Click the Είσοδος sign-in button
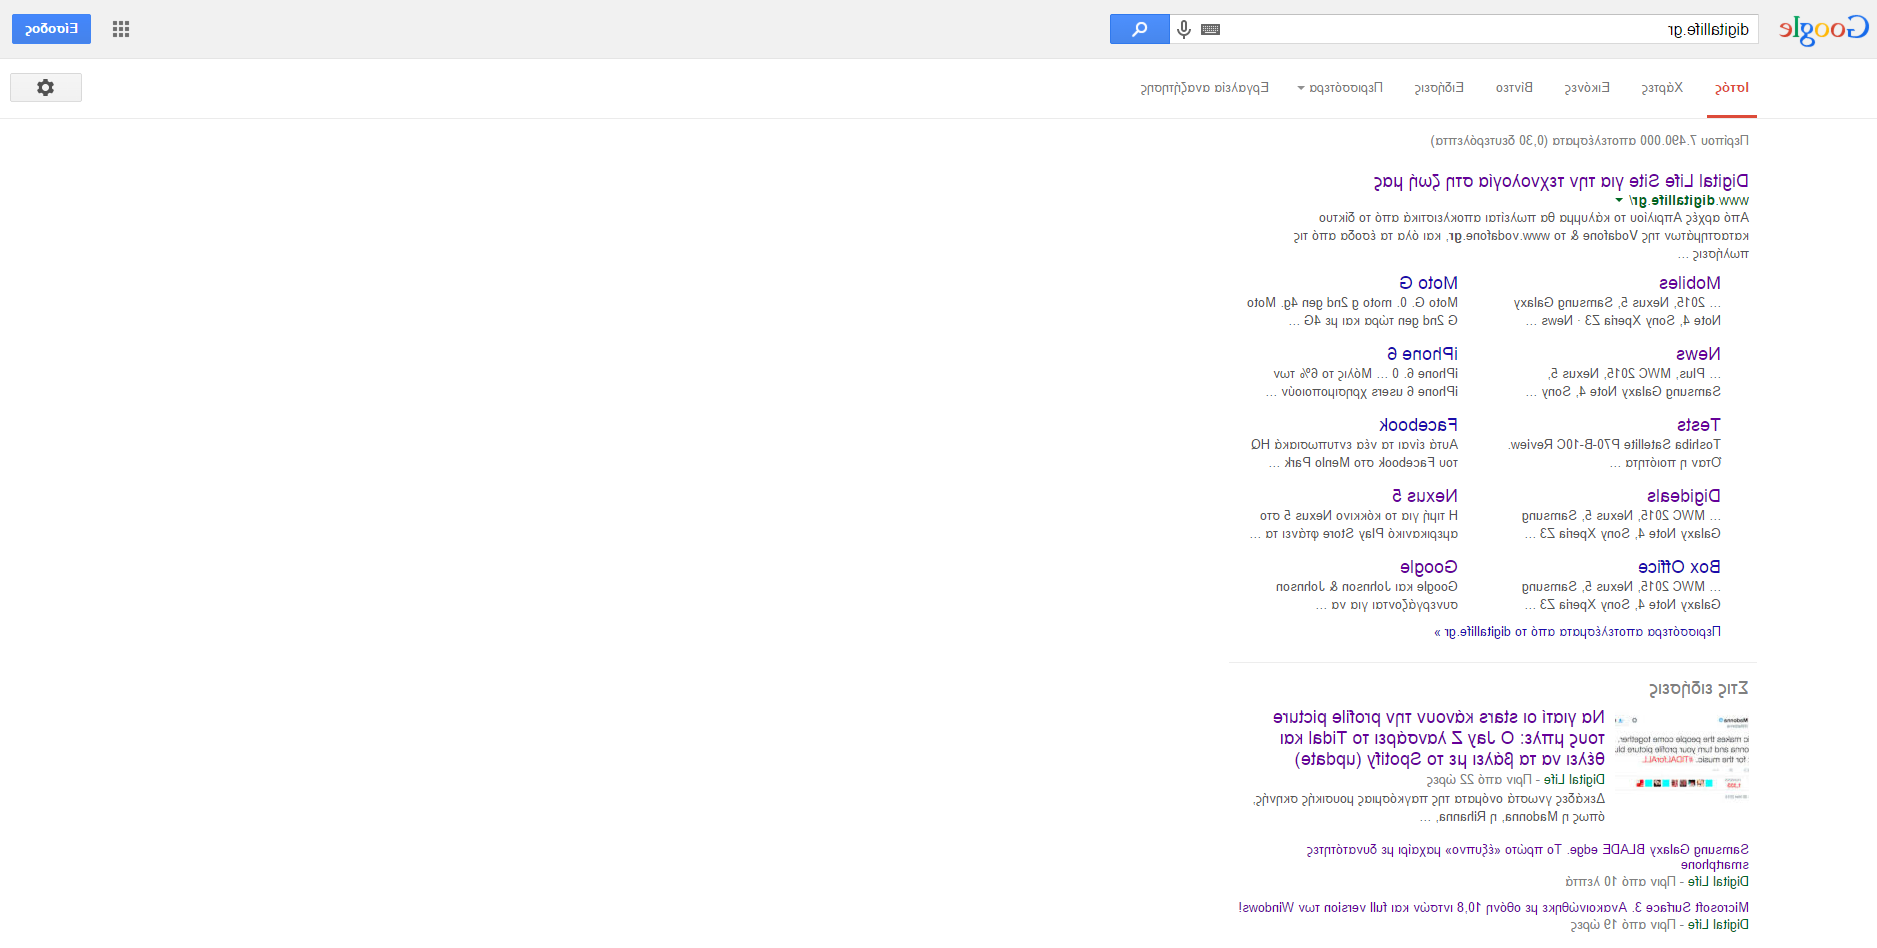This screenshot has width=1877, height=948. (x=51, y=29)
